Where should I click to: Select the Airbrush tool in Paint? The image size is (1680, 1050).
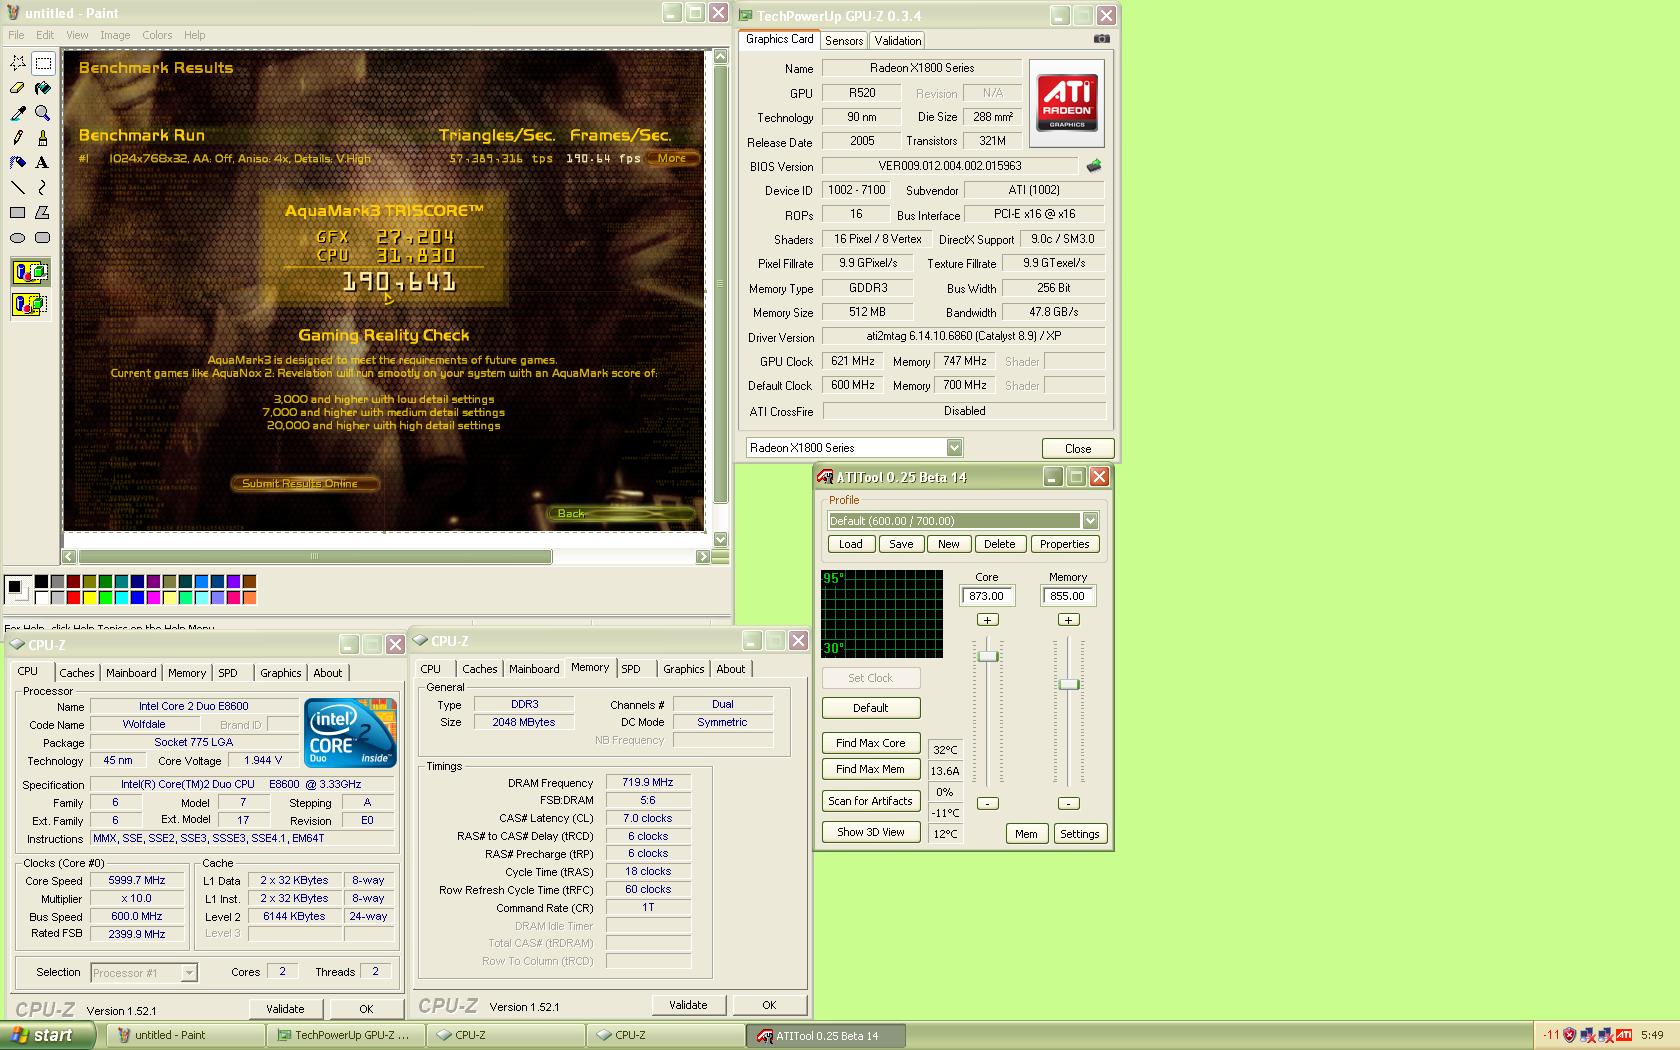(18, 162)
